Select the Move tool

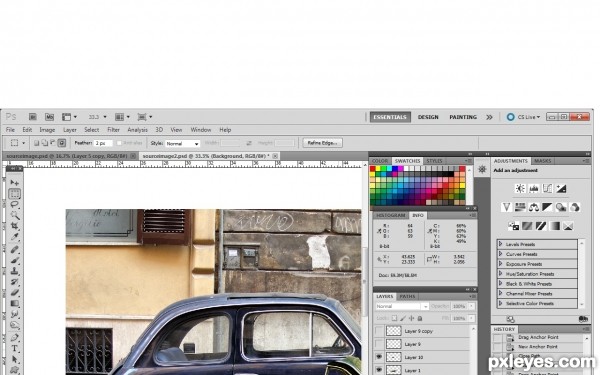tap(15, 183)
